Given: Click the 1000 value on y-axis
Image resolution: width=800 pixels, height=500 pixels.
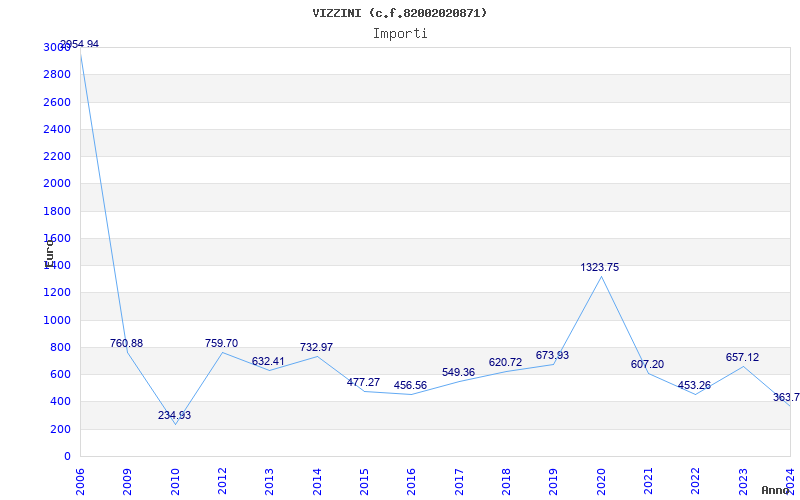Looking at the screenshot, I should tap(57, 320).
